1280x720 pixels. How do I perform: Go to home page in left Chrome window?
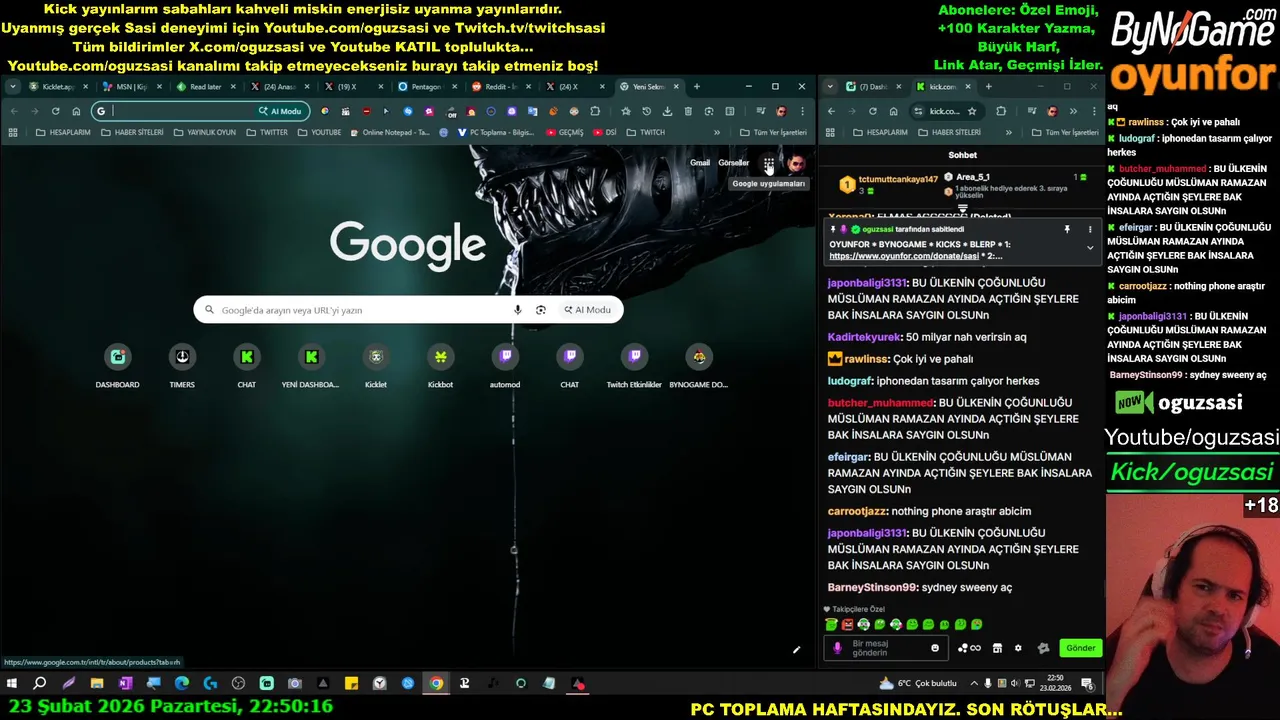[76, 111]
